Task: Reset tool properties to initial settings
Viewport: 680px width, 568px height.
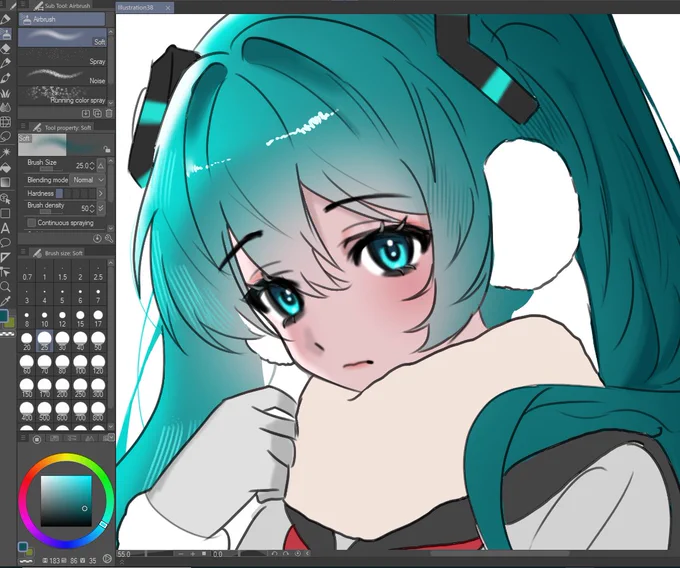Action: coord(97,238)
